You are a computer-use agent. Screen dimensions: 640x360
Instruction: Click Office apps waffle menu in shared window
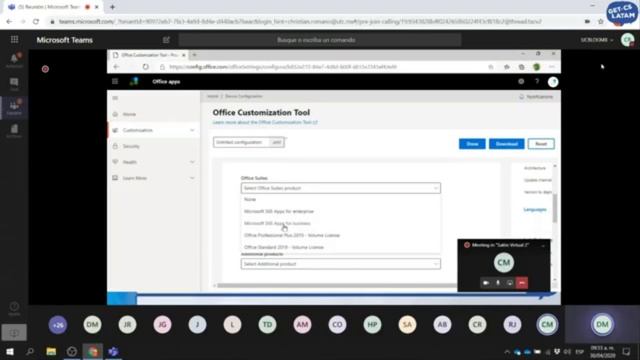click(x=115, y=82)
